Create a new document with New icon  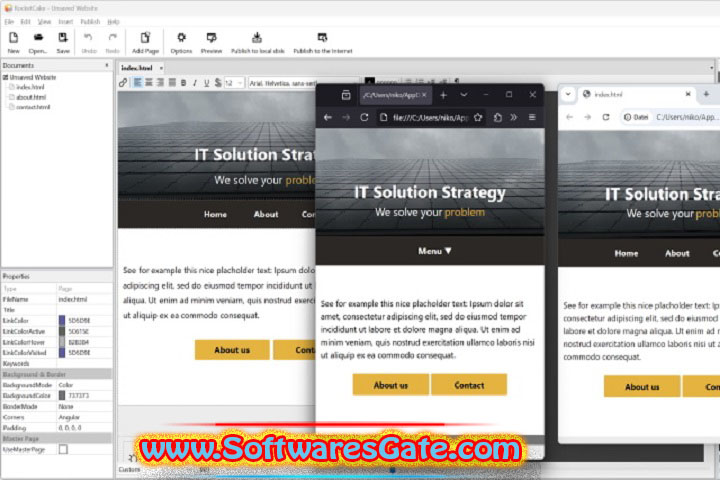point(13,39)
